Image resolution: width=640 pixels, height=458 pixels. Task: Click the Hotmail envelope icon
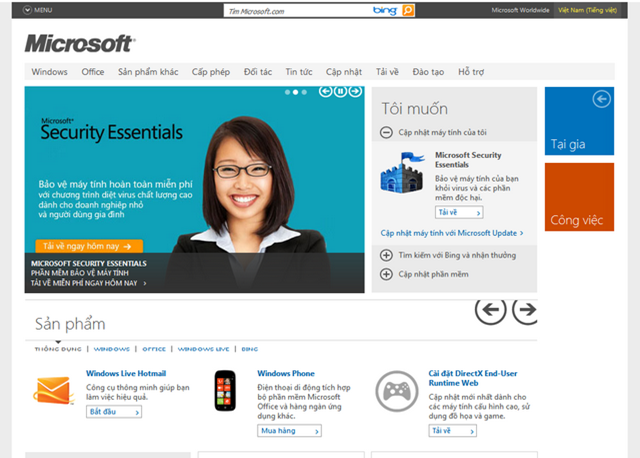(53, 390)
